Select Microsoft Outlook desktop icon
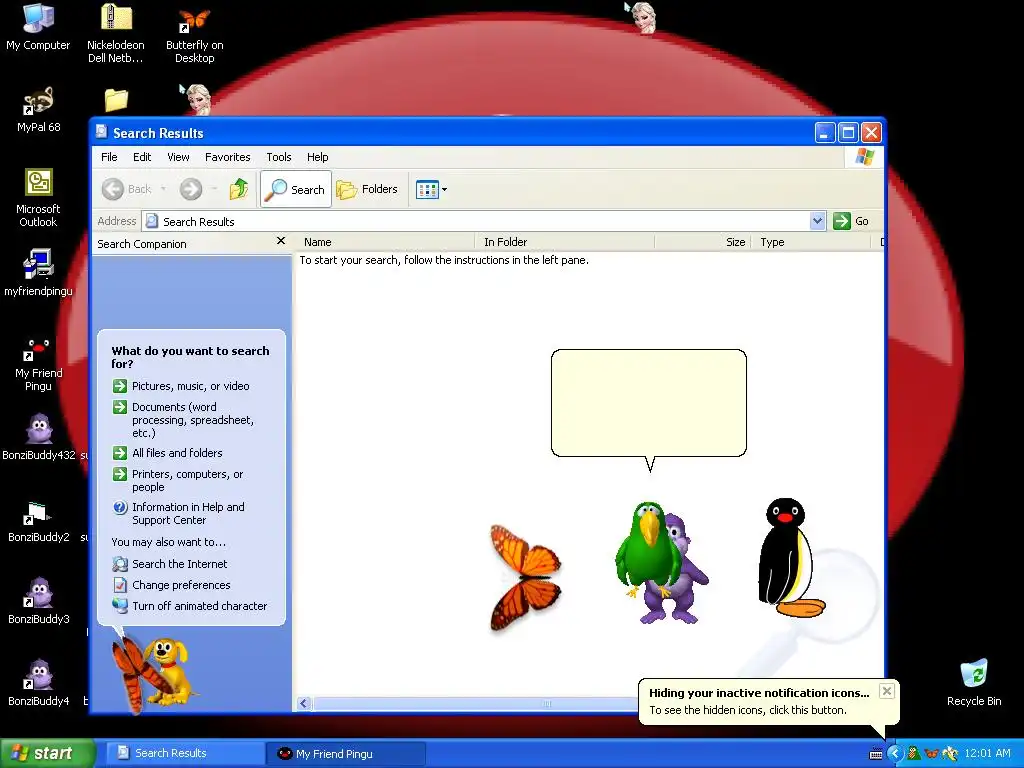The image size is (1024, 768). [x=38, y=198]
